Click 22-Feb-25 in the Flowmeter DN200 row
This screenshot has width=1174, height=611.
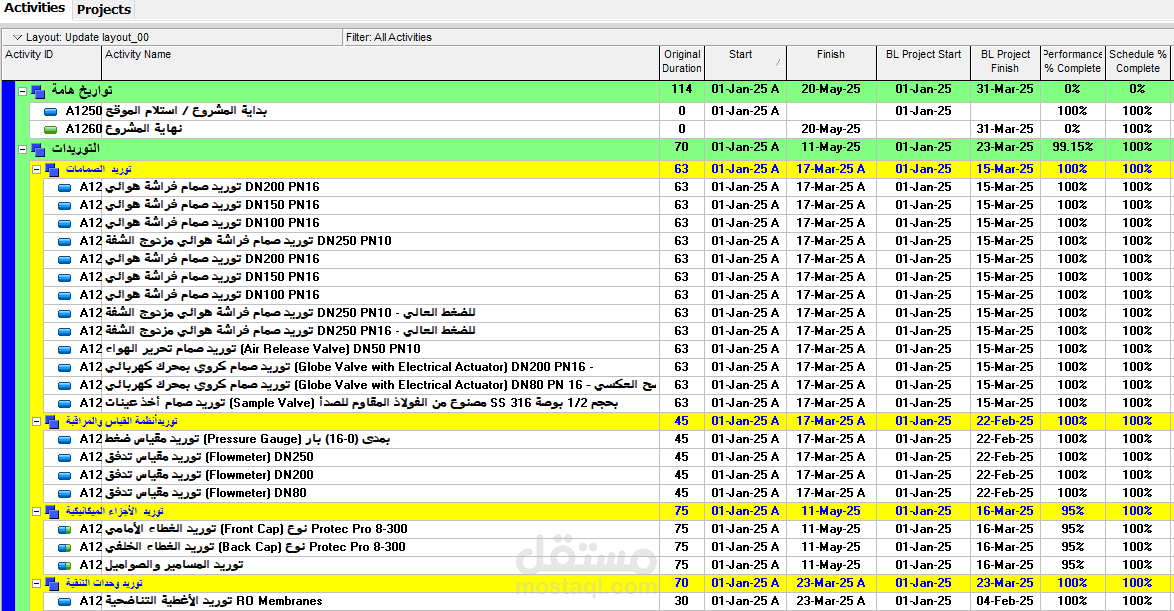click(1006, 475)
